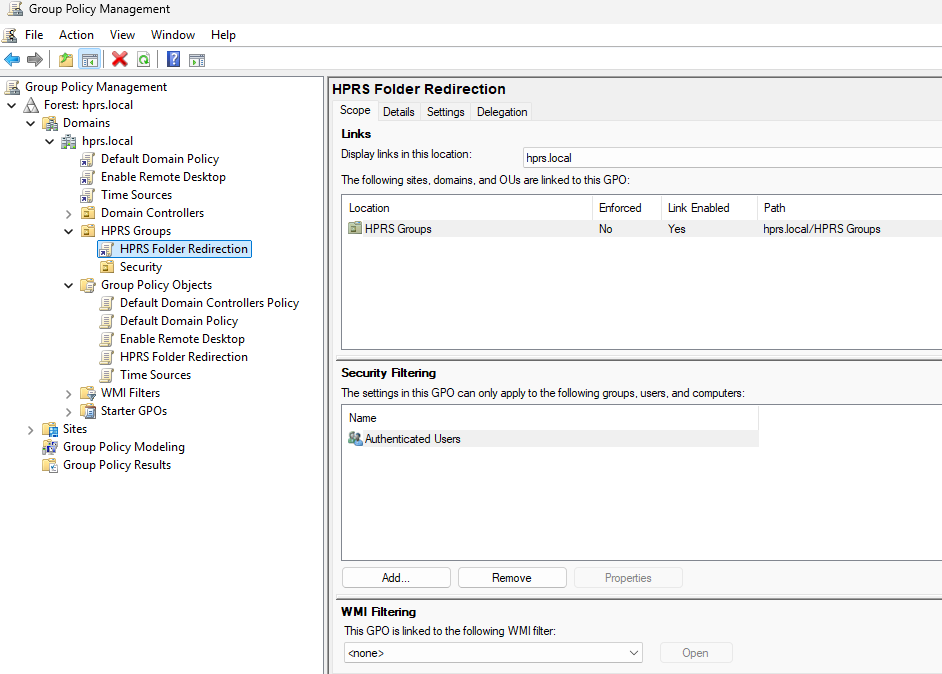942x674 pixels.
Task: Expand the WMI Filters node
Action: [x=68, y=394]
